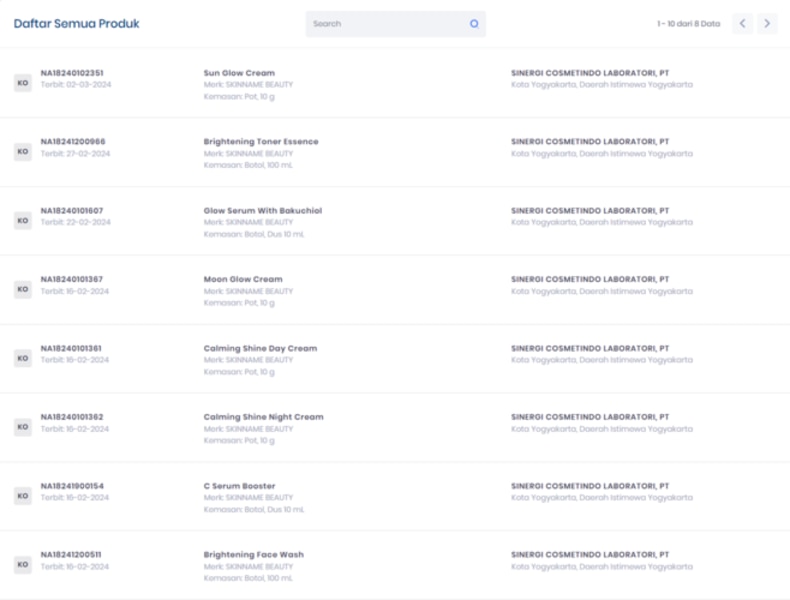Select registration number NA18240101367

(x=72, y=279)
